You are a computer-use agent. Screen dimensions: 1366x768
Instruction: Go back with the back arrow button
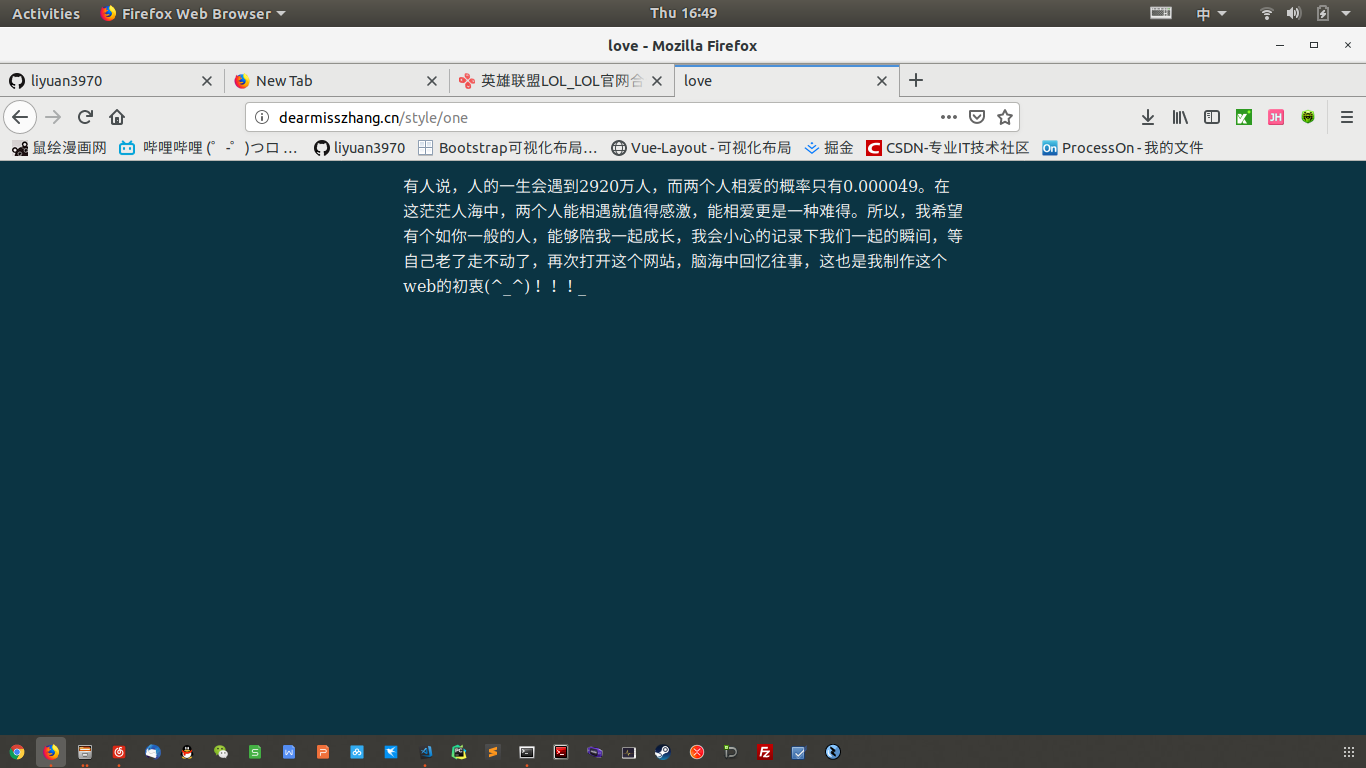20,117
